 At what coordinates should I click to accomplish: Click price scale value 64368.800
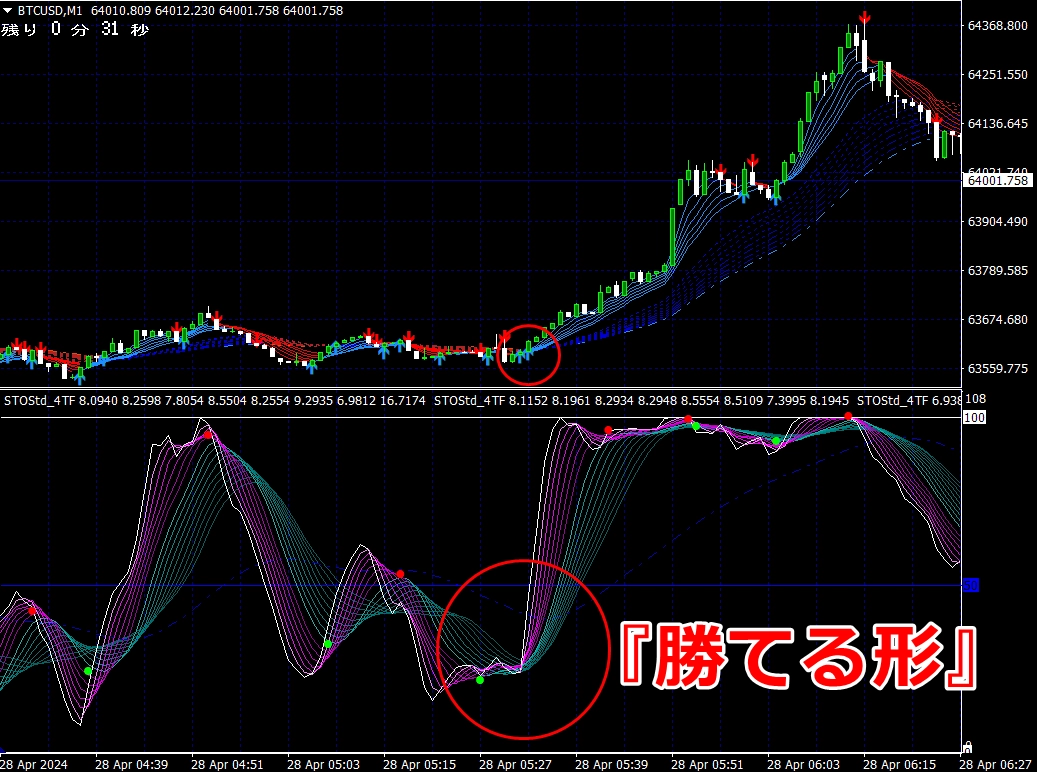click(997, 26)
